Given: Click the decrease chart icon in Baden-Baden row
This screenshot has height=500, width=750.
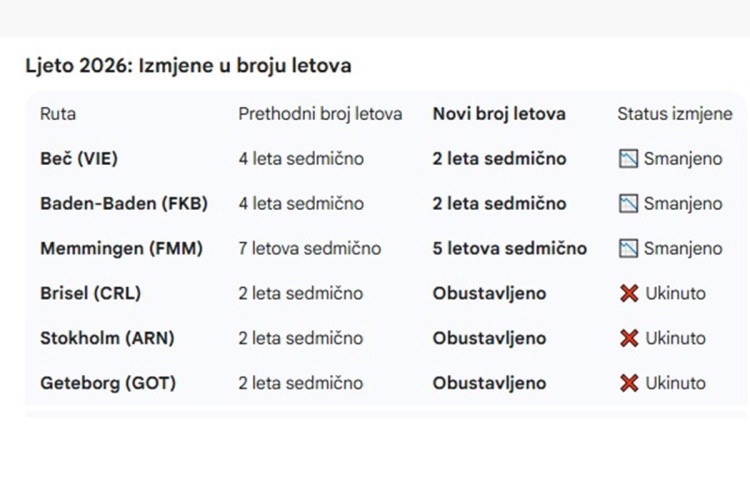Looking at the screenshot, I should coord(628,204).
